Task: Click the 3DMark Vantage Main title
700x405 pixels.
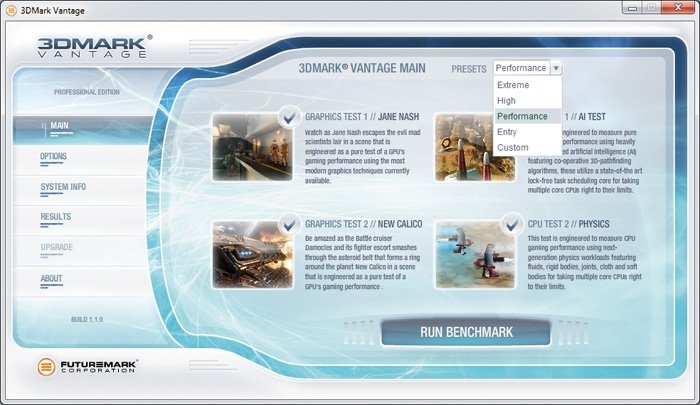Action: (362, 68)
